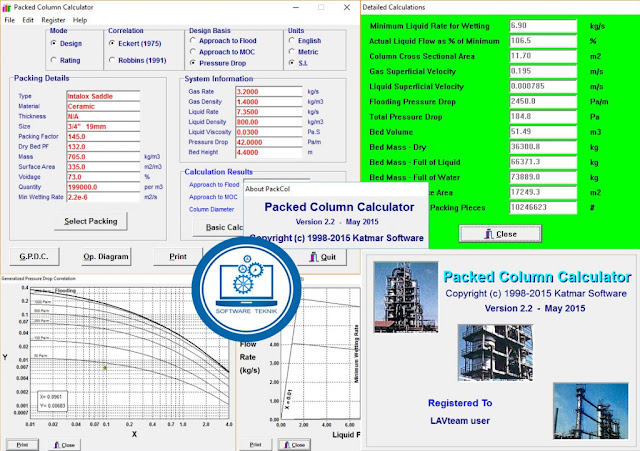Click the yellow operating point on GPDC chart
The height and width of the screenshot is (451, 640).
105,367
